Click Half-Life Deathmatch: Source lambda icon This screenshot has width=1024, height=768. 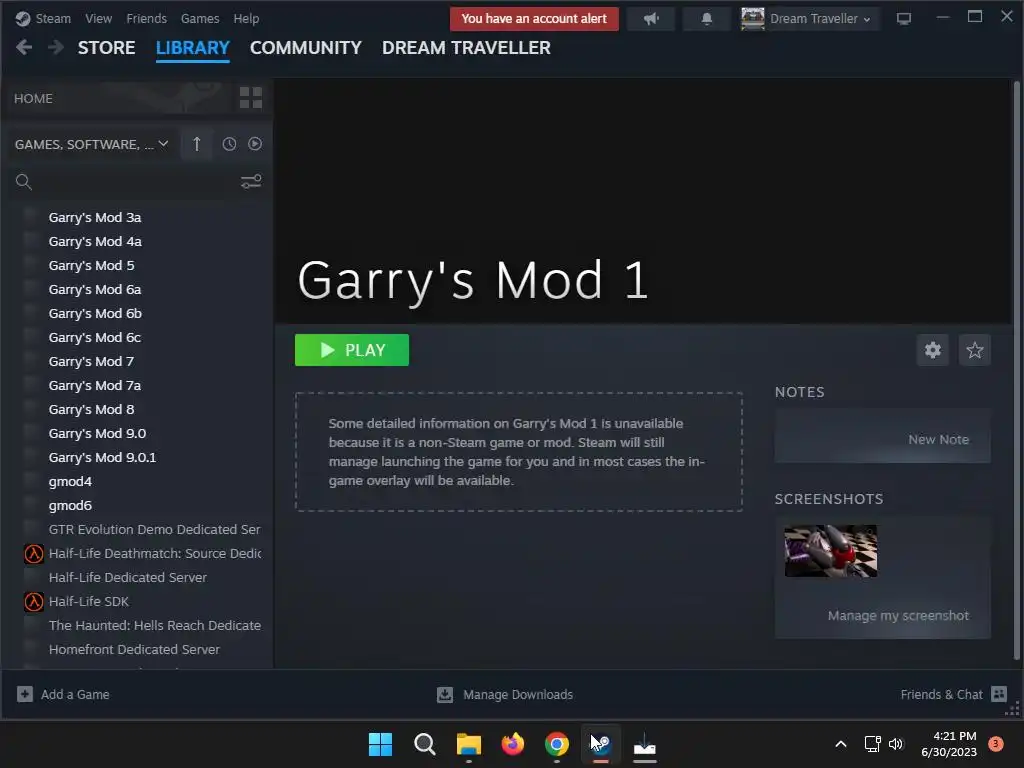pos(33,554)
